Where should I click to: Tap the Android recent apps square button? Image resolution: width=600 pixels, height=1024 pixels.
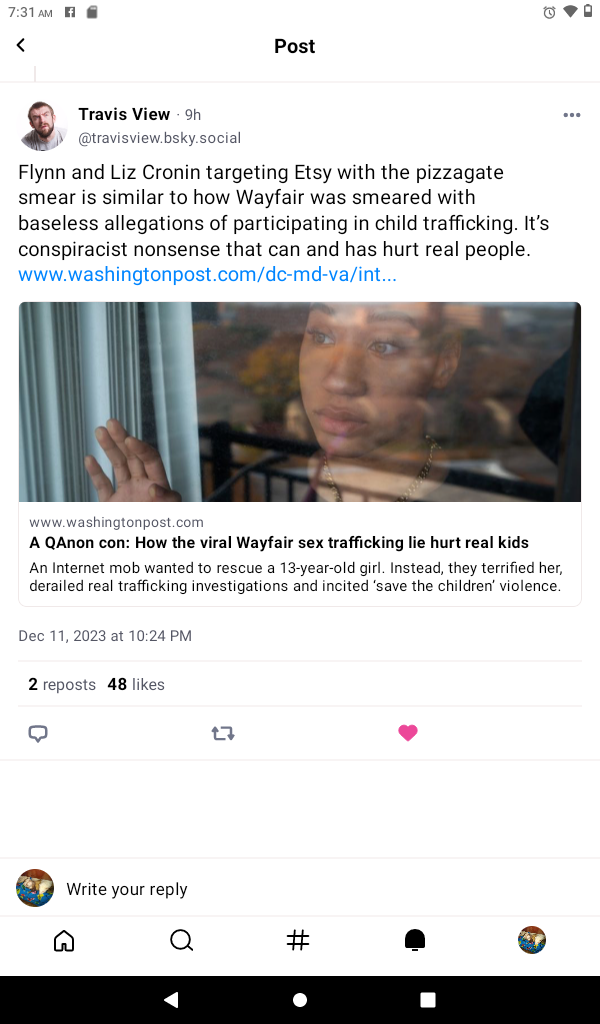(x=428, y=1000)
